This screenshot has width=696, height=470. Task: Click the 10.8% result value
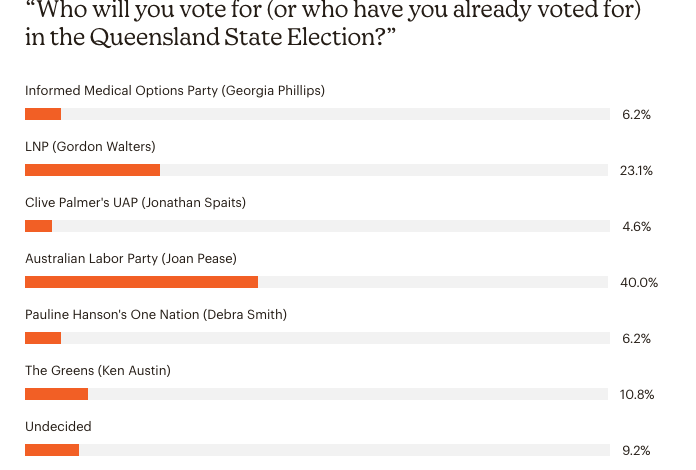pyautogui.click(x=637, y=394)
